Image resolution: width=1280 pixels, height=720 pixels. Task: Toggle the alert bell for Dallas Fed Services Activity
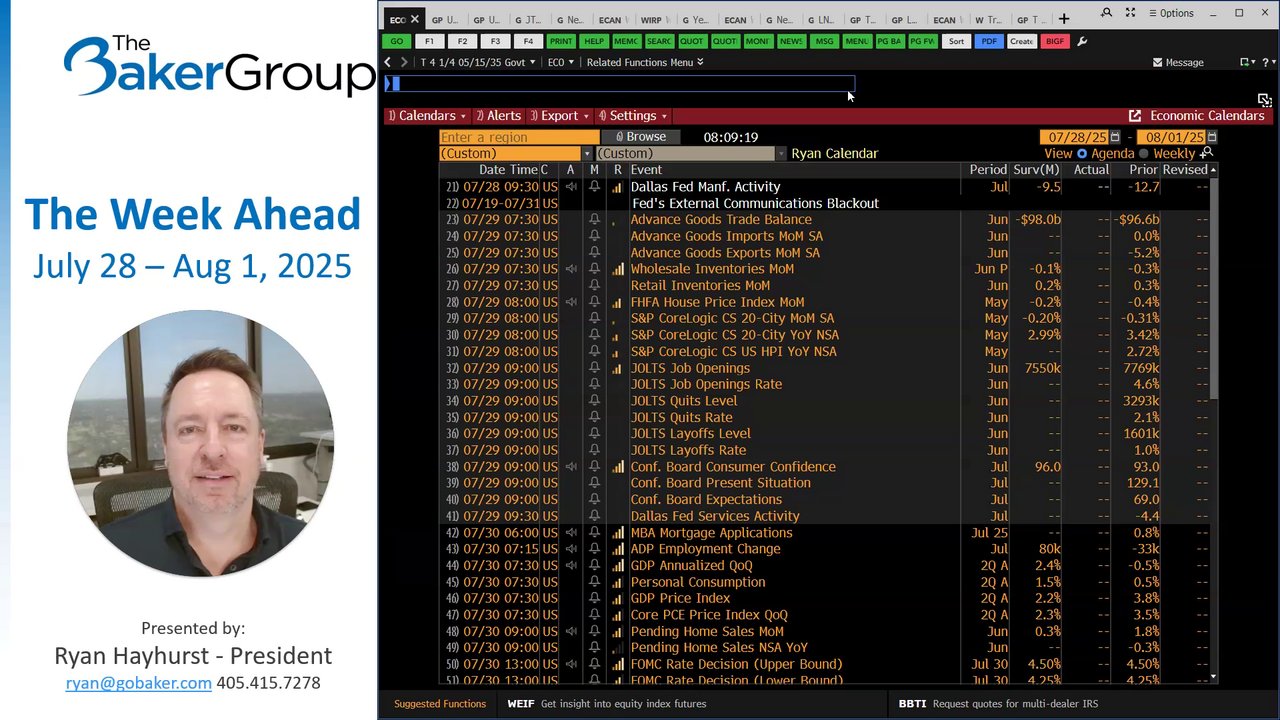594,516
